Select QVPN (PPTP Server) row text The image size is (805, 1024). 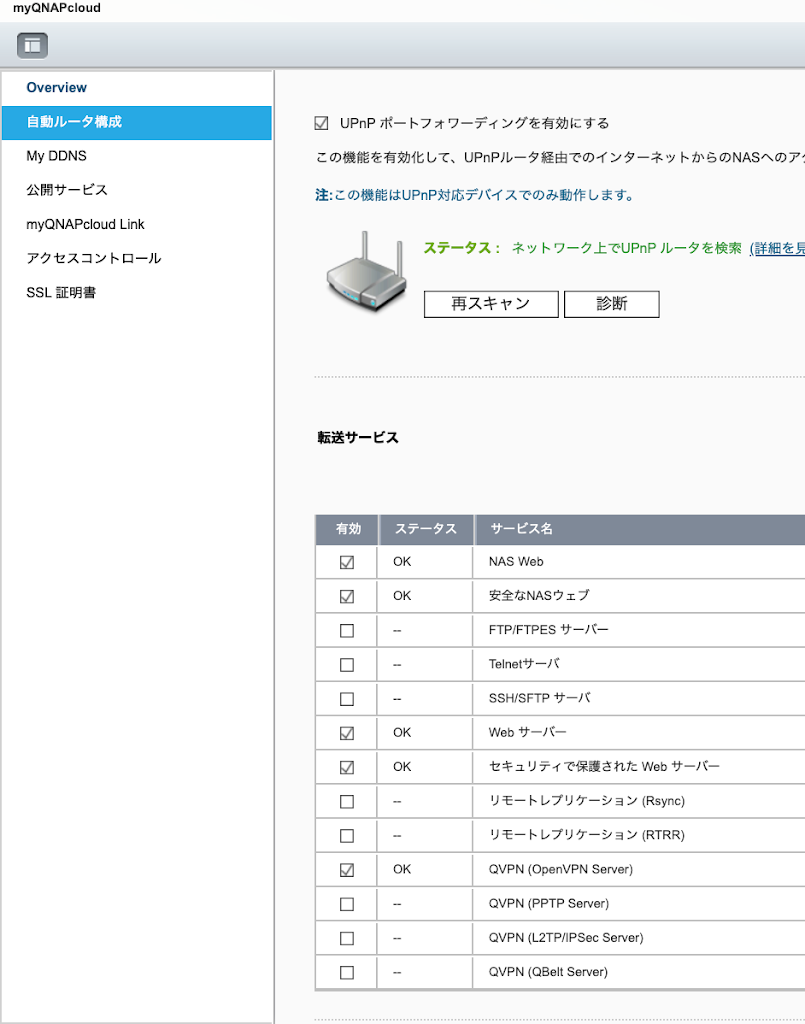549,903
